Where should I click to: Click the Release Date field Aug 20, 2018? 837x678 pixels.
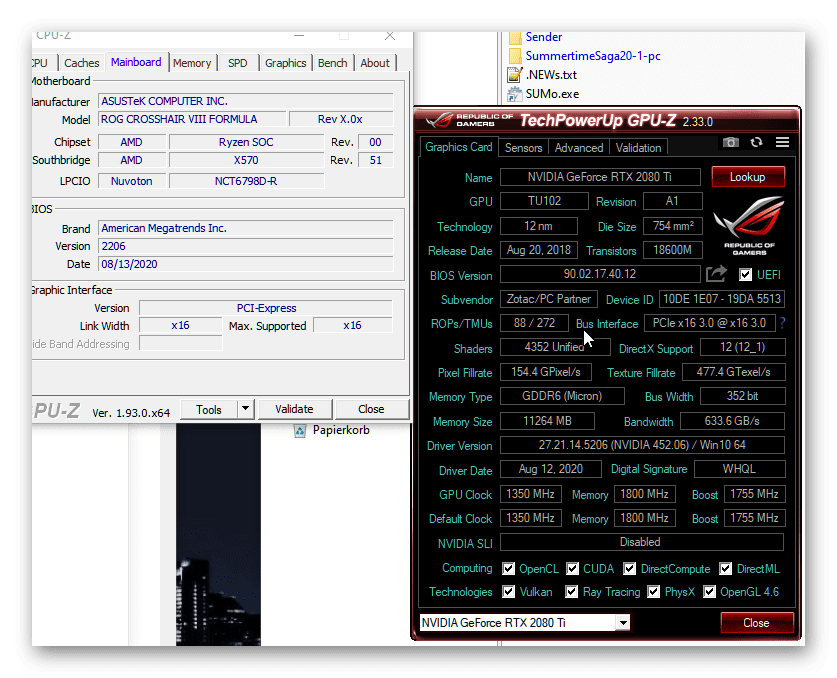coord(539,250)
